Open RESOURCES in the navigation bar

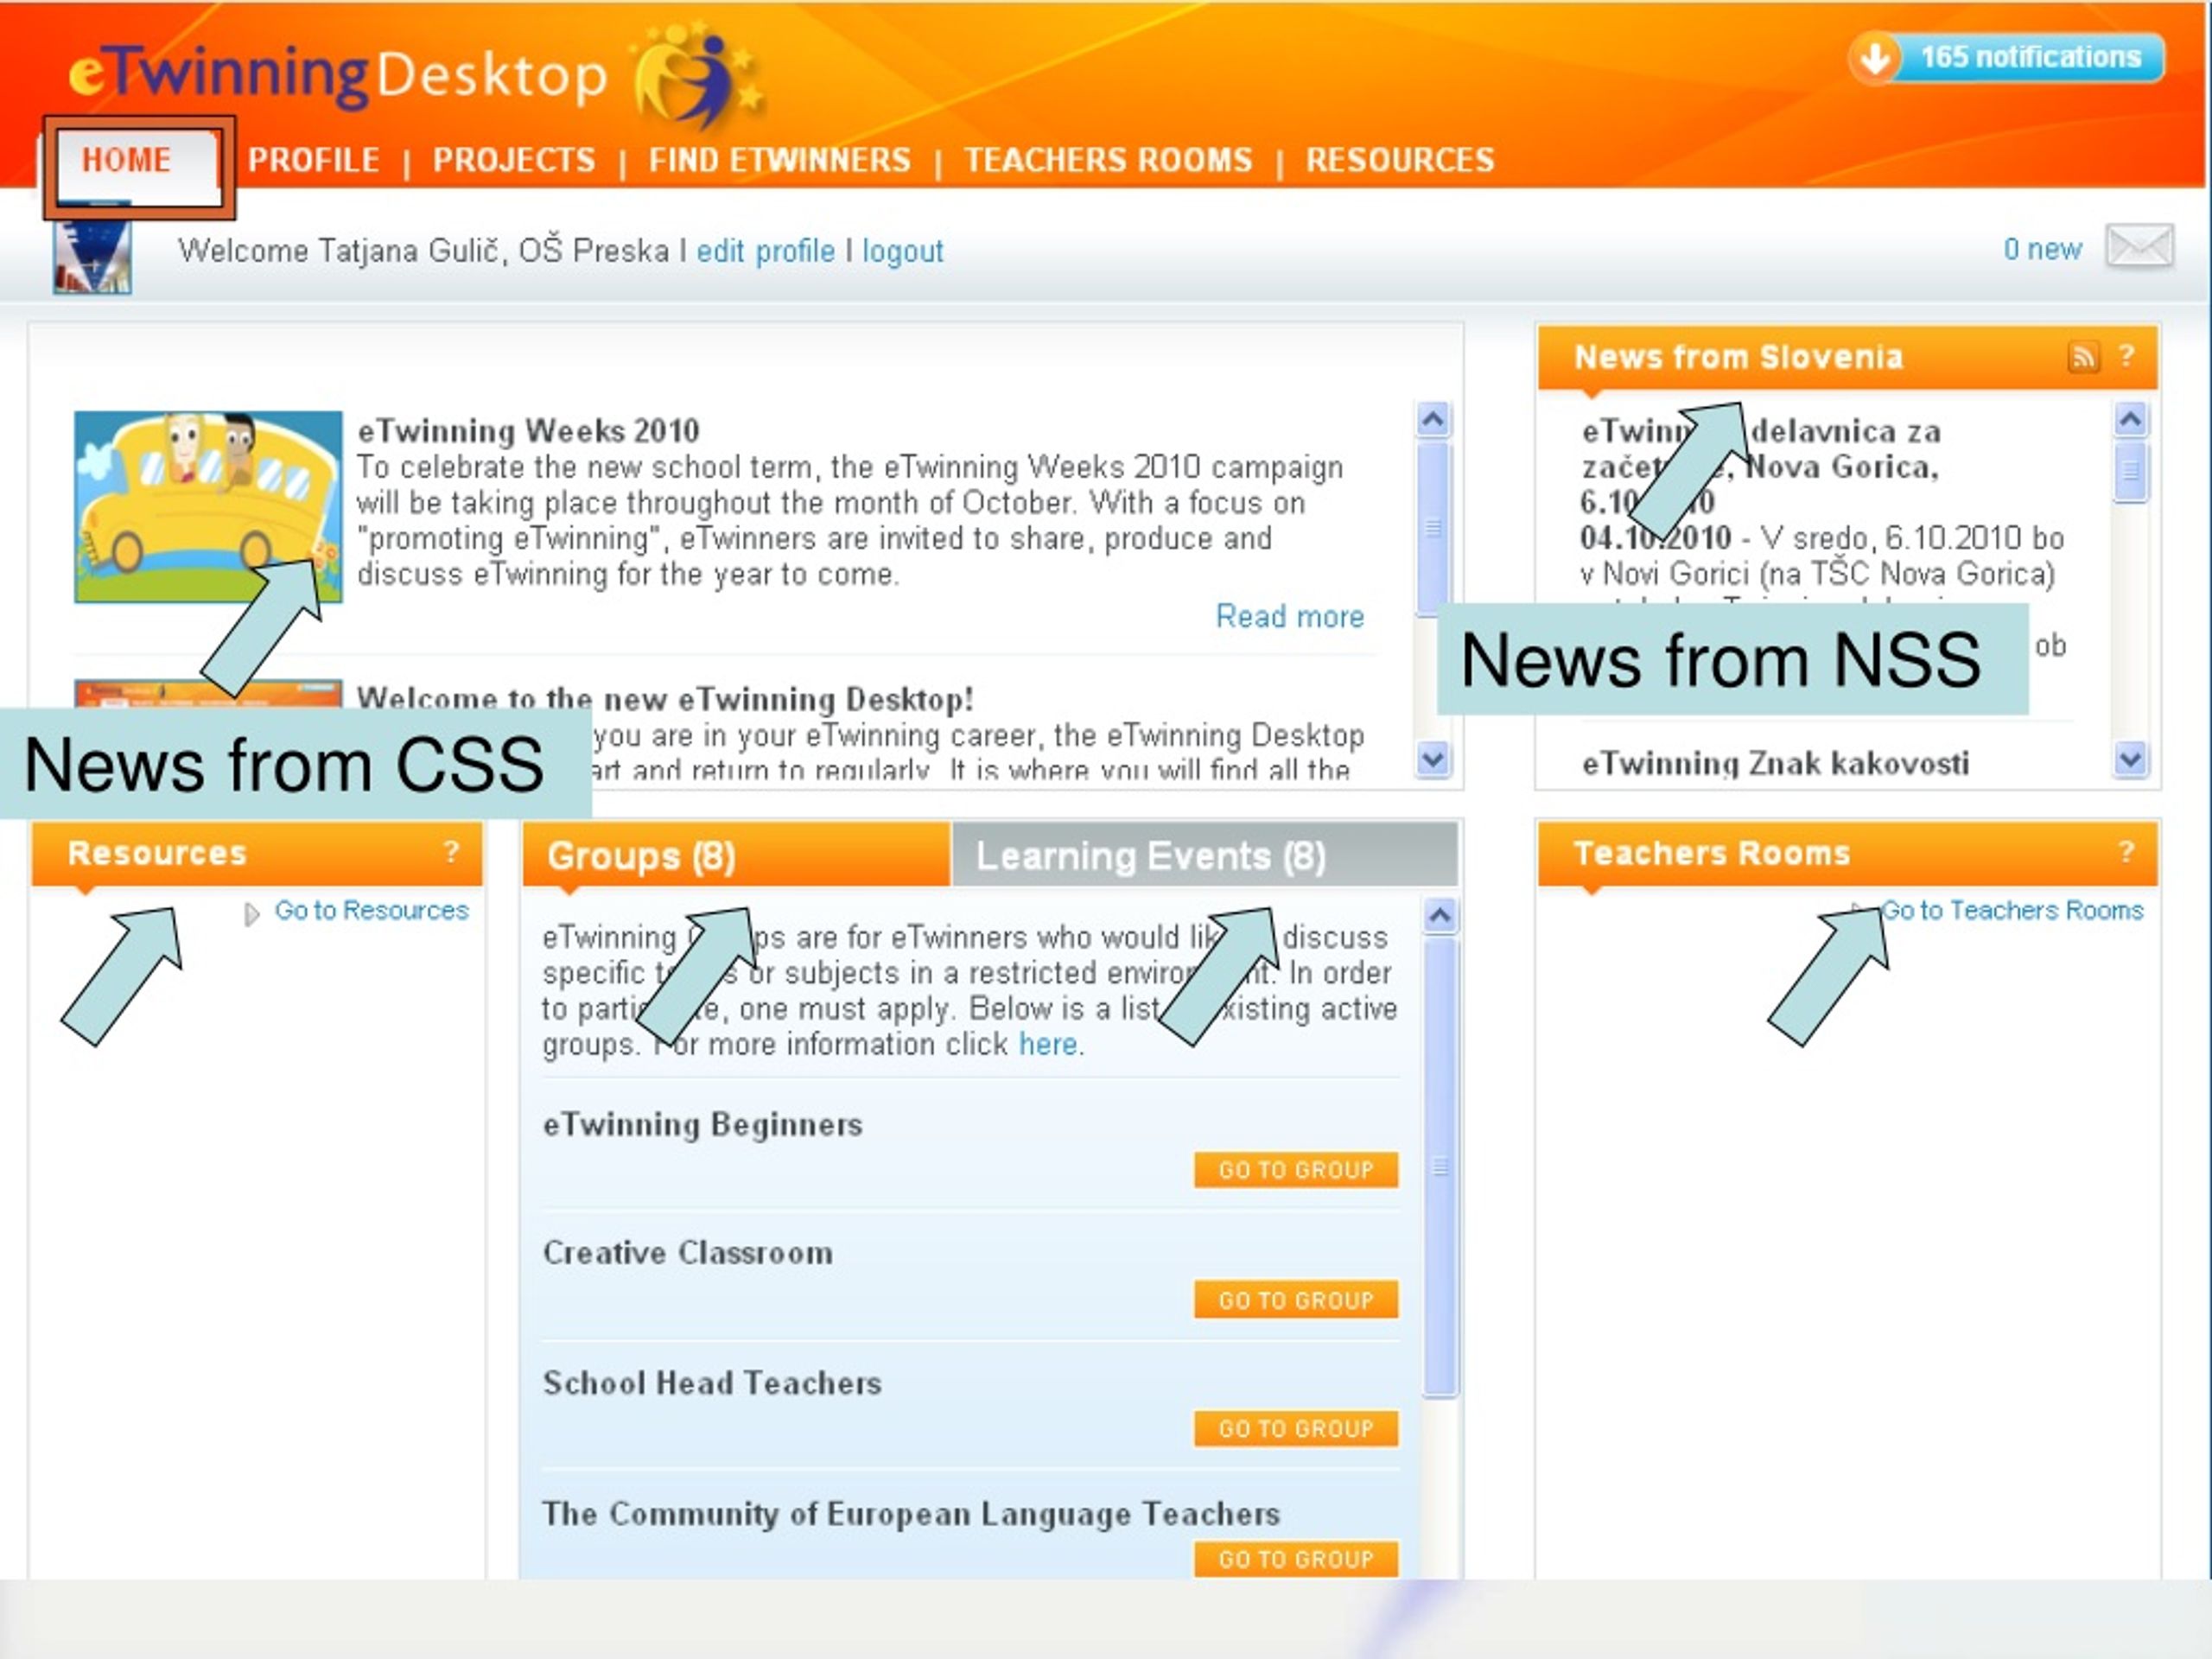coord(1400,160)
